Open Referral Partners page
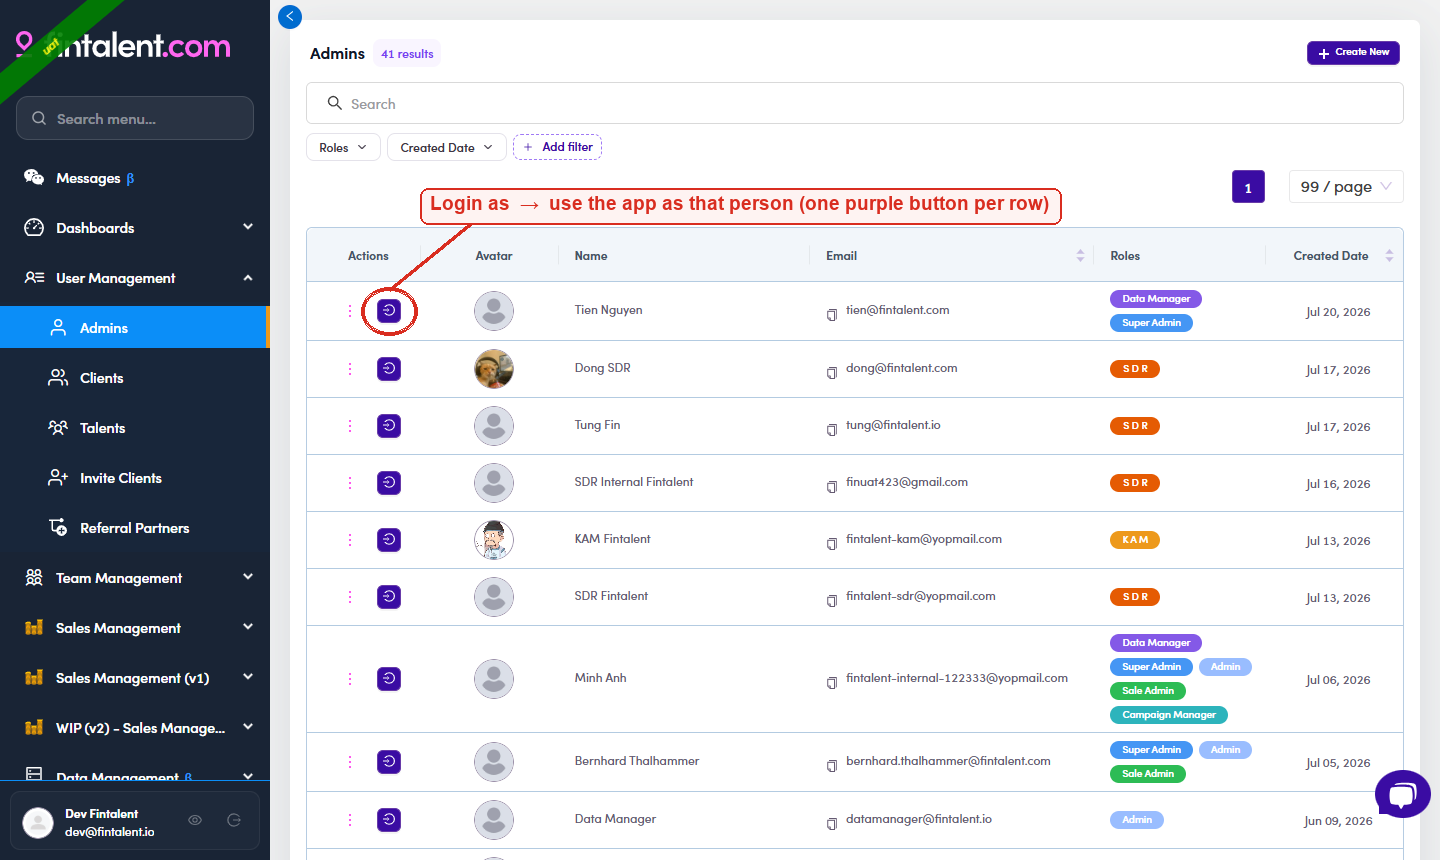 135,528
